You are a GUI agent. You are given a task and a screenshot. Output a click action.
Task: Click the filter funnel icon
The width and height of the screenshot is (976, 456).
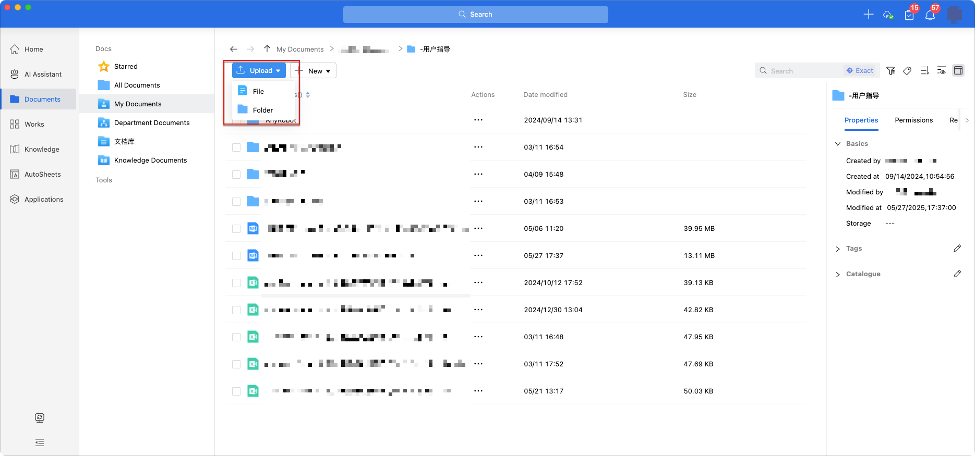[891, 71]
